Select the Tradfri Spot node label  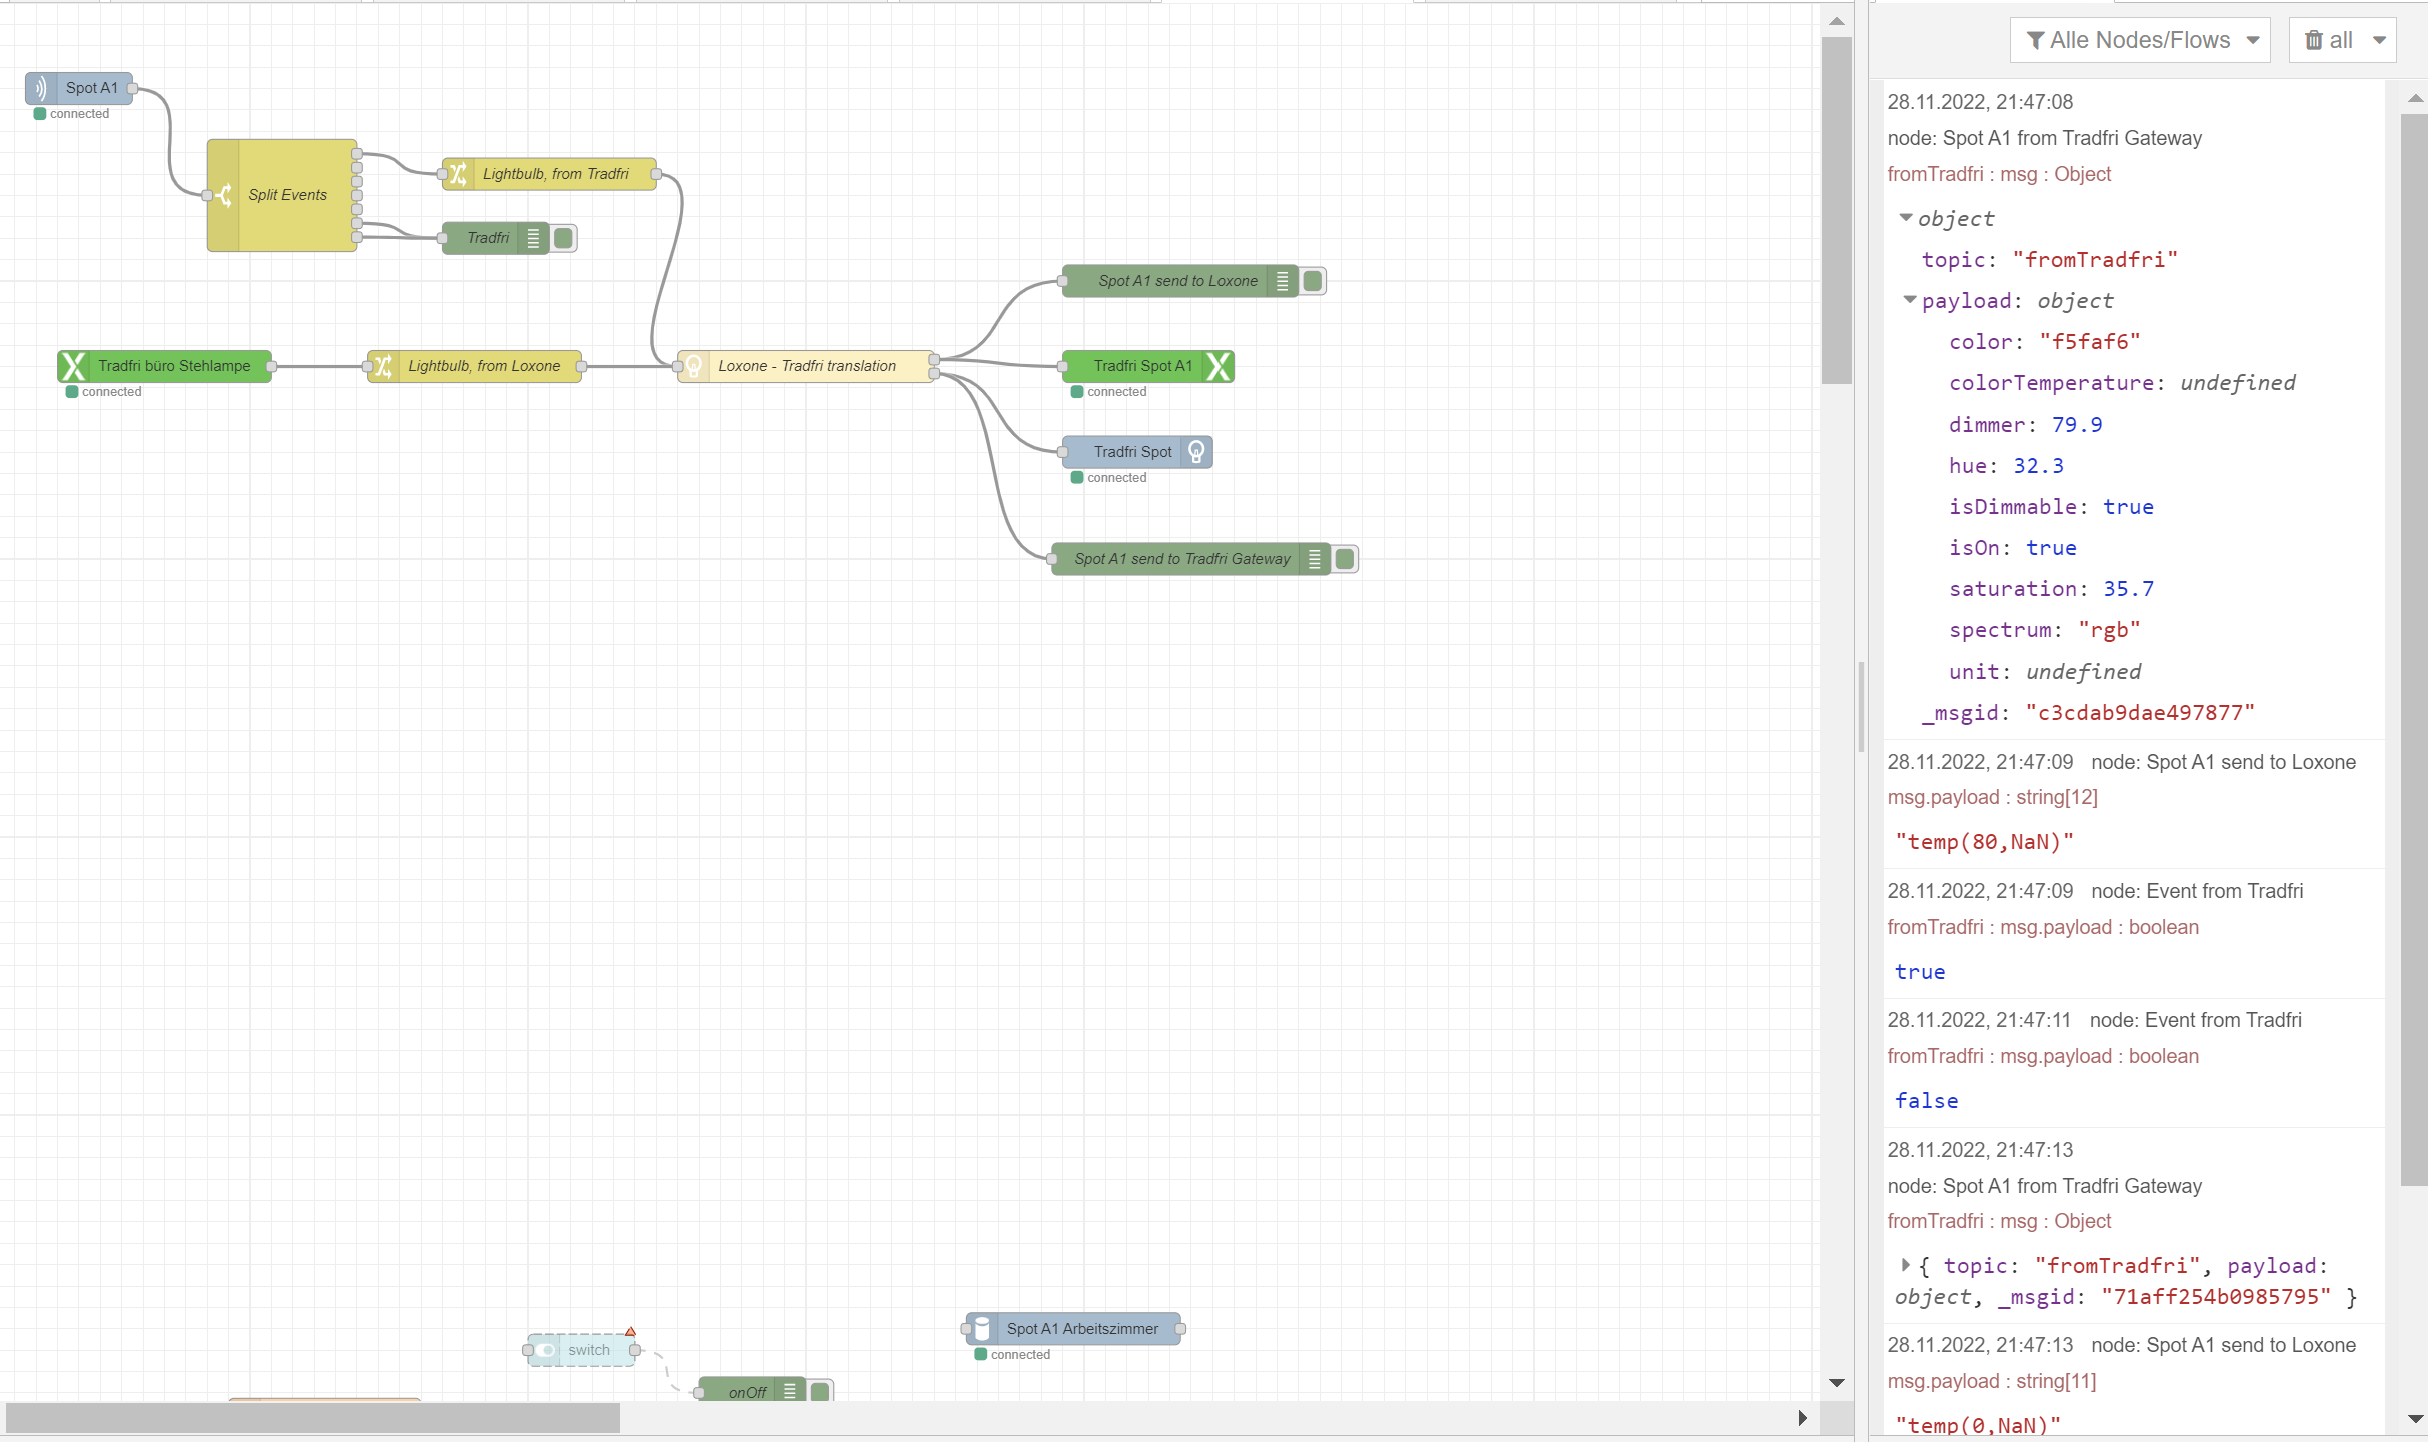click(1132, 452)
